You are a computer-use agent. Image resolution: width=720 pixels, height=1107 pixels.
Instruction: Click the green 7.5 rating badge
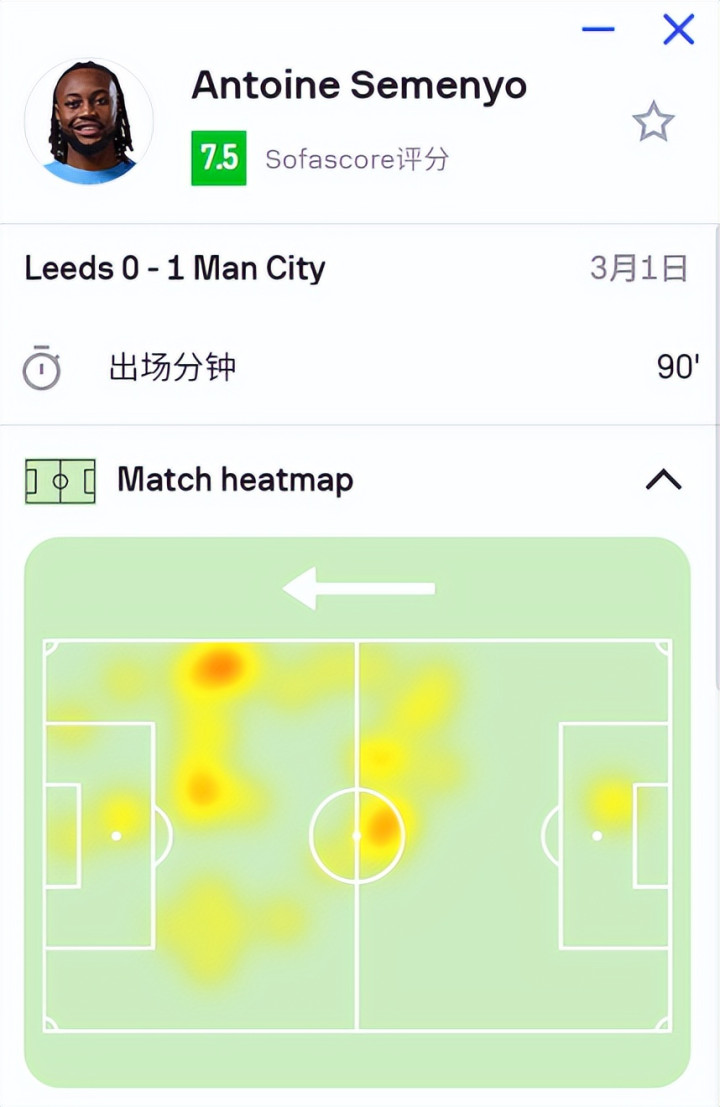[x=219, y=158]
